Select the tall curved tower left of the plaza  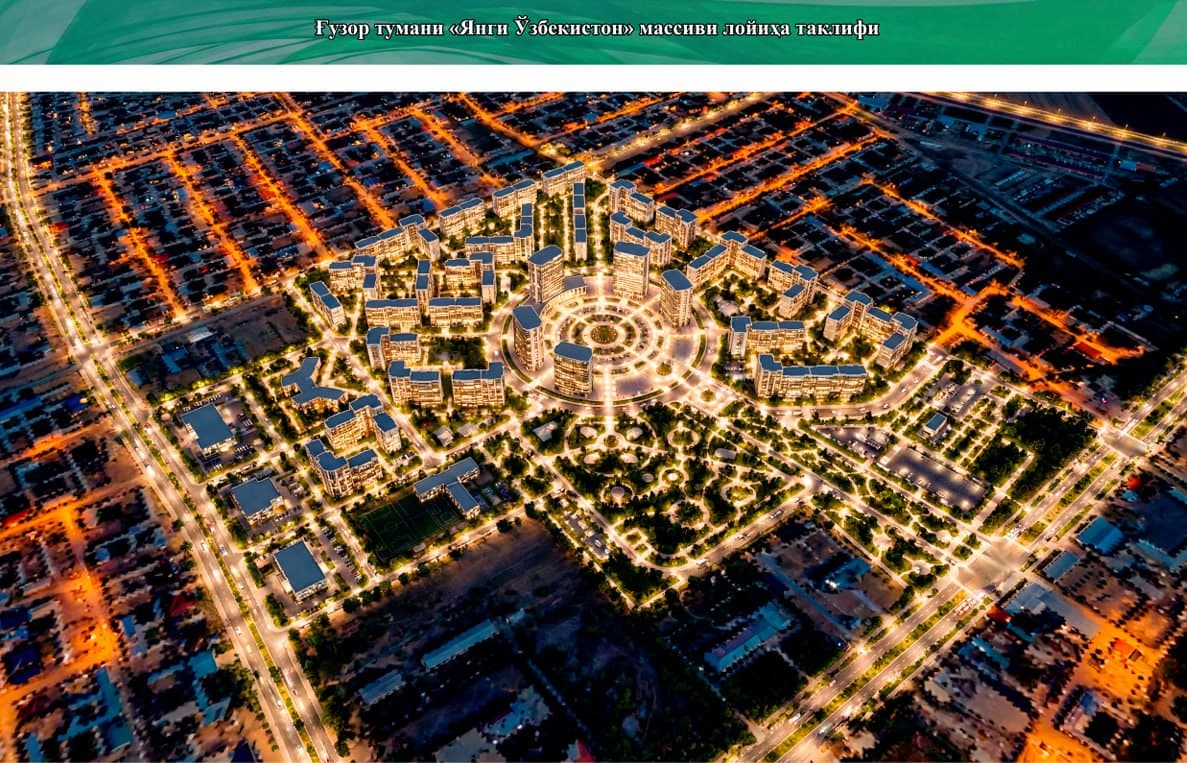pyautogui.click(x=528, y=337)
